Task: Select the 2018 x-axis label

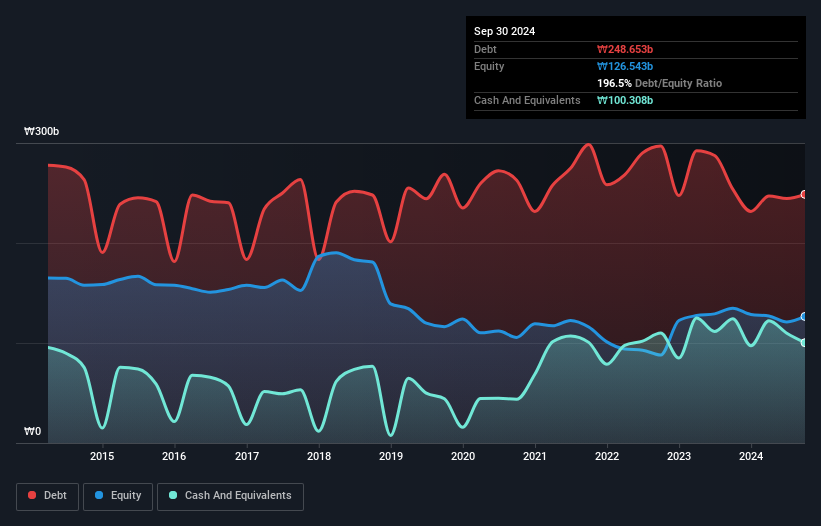Action: [x=319, y=456]
